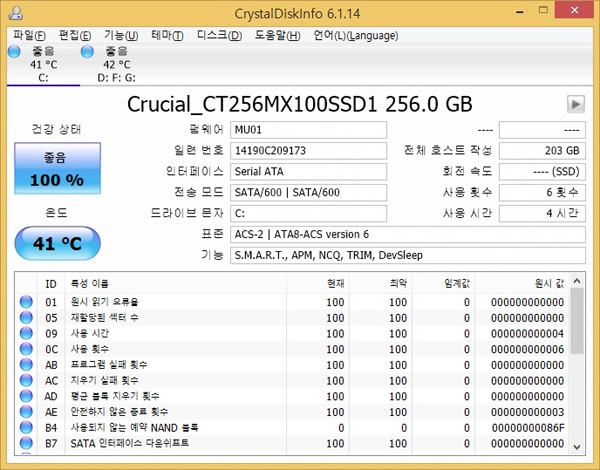Image resolution: width=600 pixels, height=470 pixels.
Task: Click the firmware field MU01
Action: tap(308, 130)
